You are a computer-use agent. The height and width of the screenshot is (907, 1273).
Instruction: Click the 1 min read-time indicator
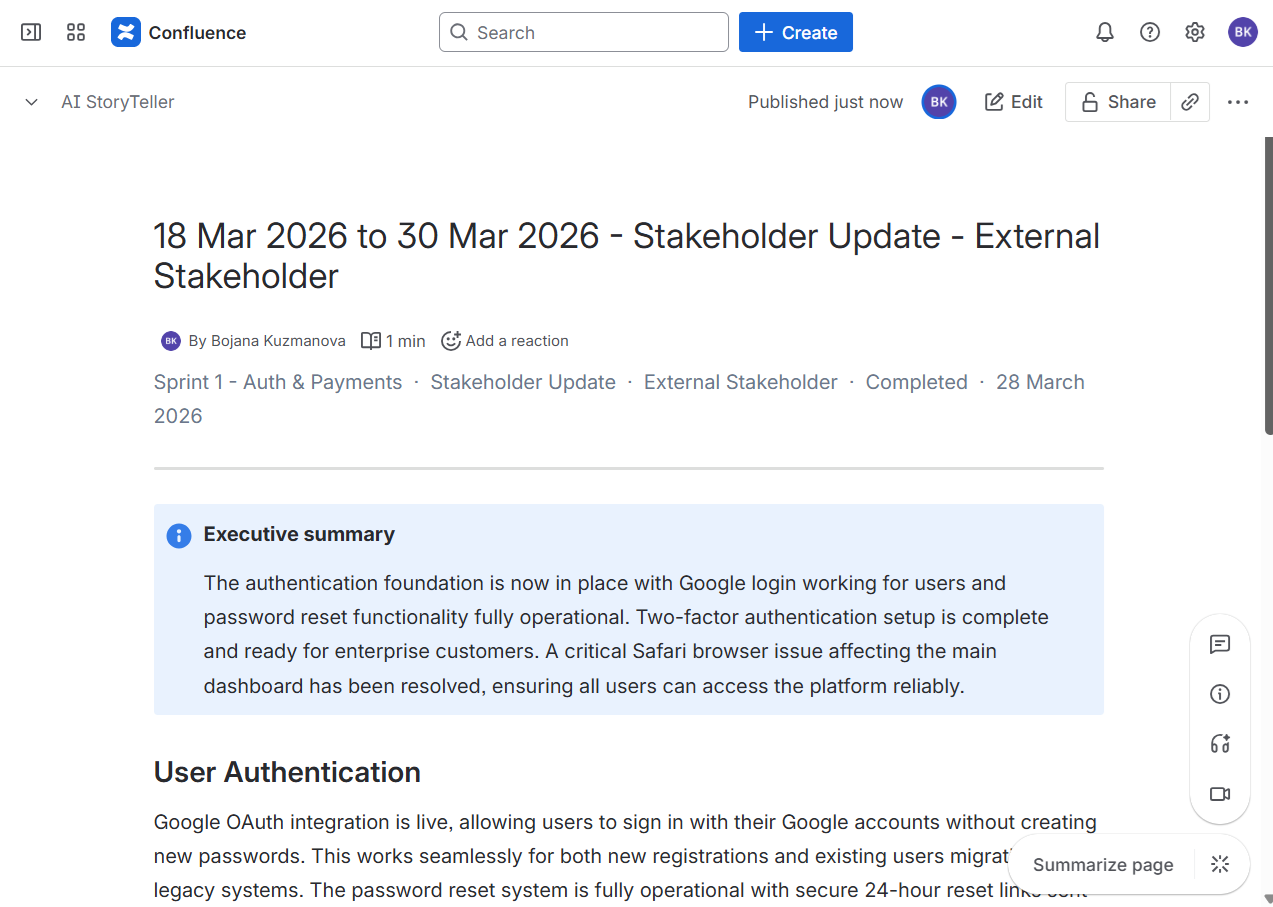393,341
